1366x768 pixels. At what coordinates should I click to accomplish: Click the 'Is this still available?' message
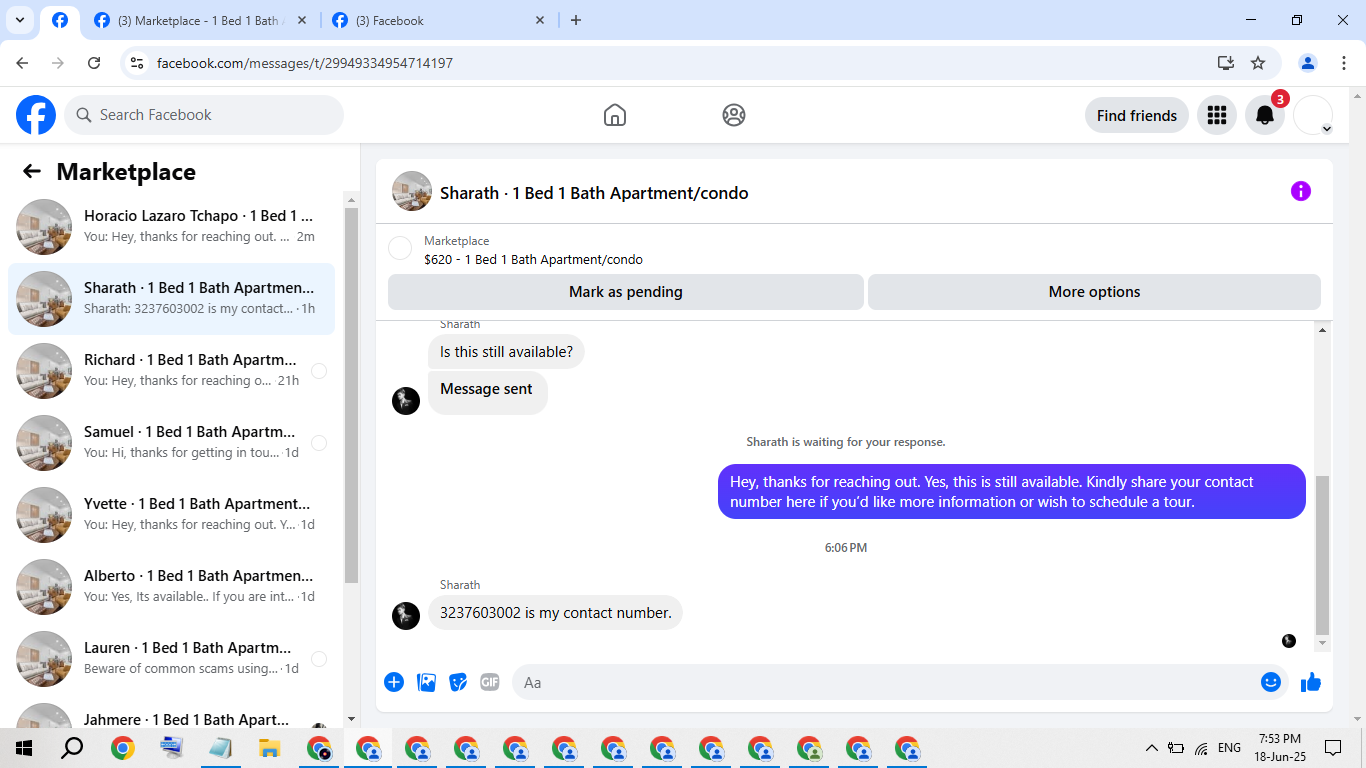(x=506, y=352)
